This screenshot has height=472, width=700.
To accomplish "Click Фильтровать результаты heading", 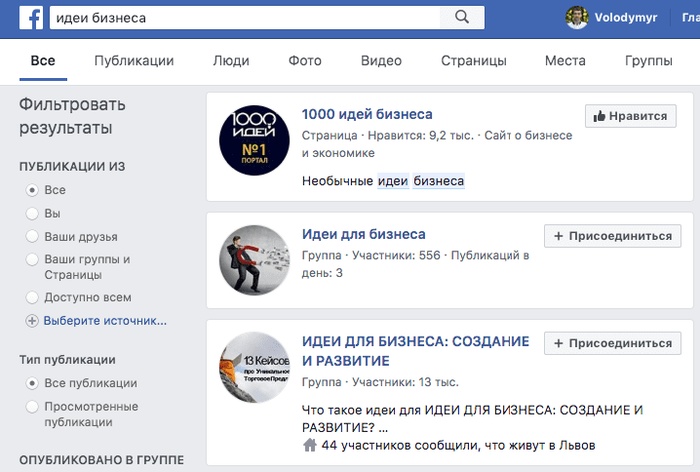I will click(72, 116).
